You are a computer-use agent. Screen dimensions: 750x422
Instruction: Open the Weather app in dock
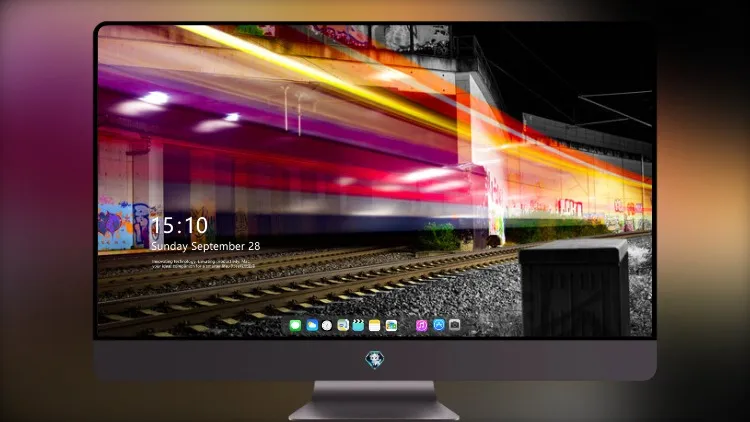311,326
